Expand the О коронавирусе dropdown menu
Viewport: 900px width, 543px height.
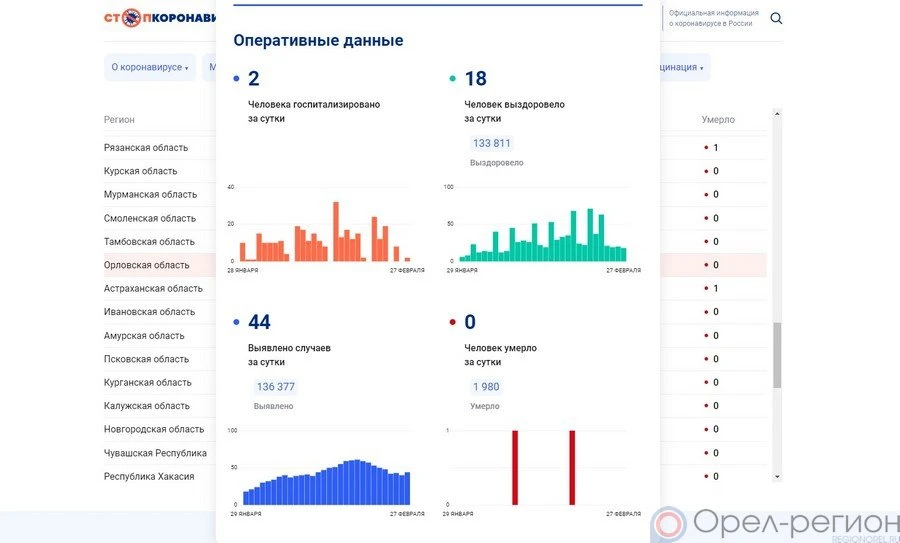click(x=150, y=68)
